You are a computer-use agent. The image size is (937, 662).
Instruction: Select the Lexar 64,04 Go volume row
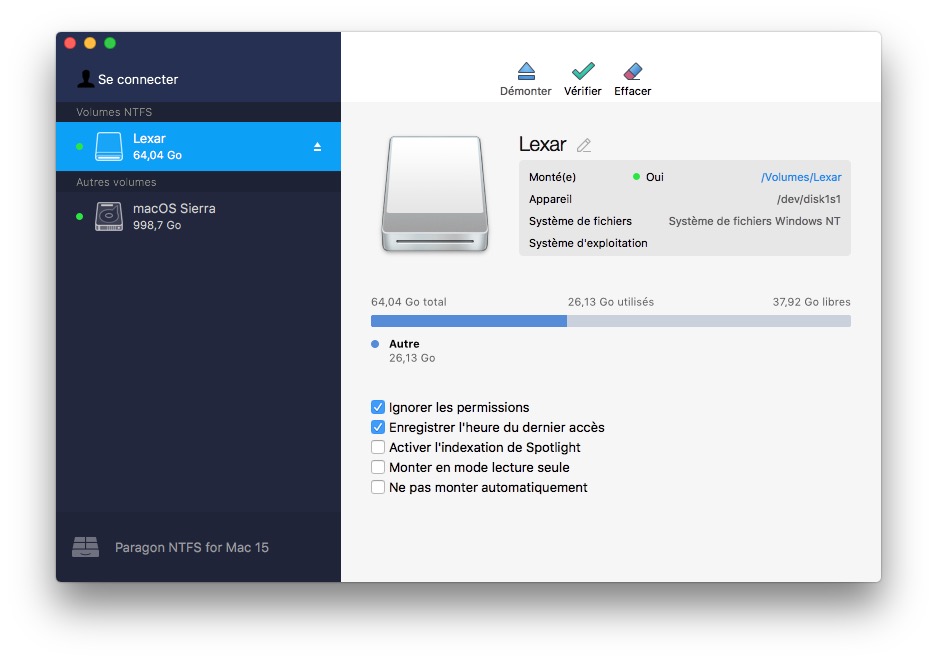pyautogui.click(x=198, y=146)
